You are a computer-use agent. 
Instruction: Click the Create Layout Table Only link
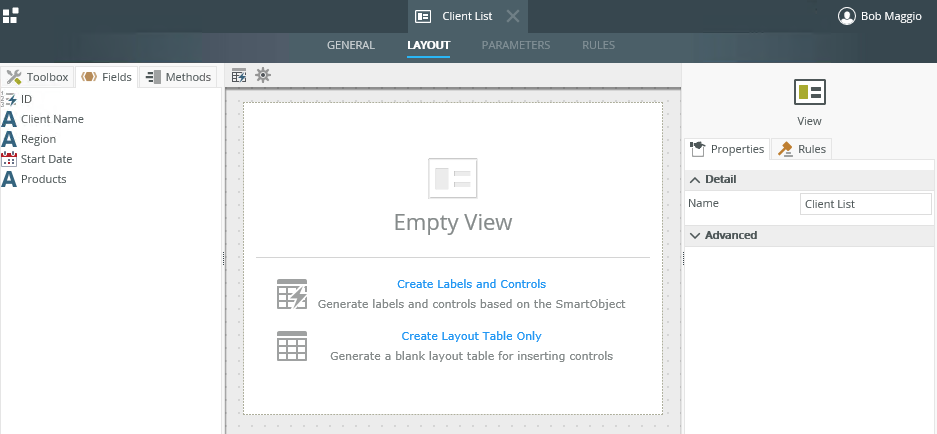click(x=471, y=336)
